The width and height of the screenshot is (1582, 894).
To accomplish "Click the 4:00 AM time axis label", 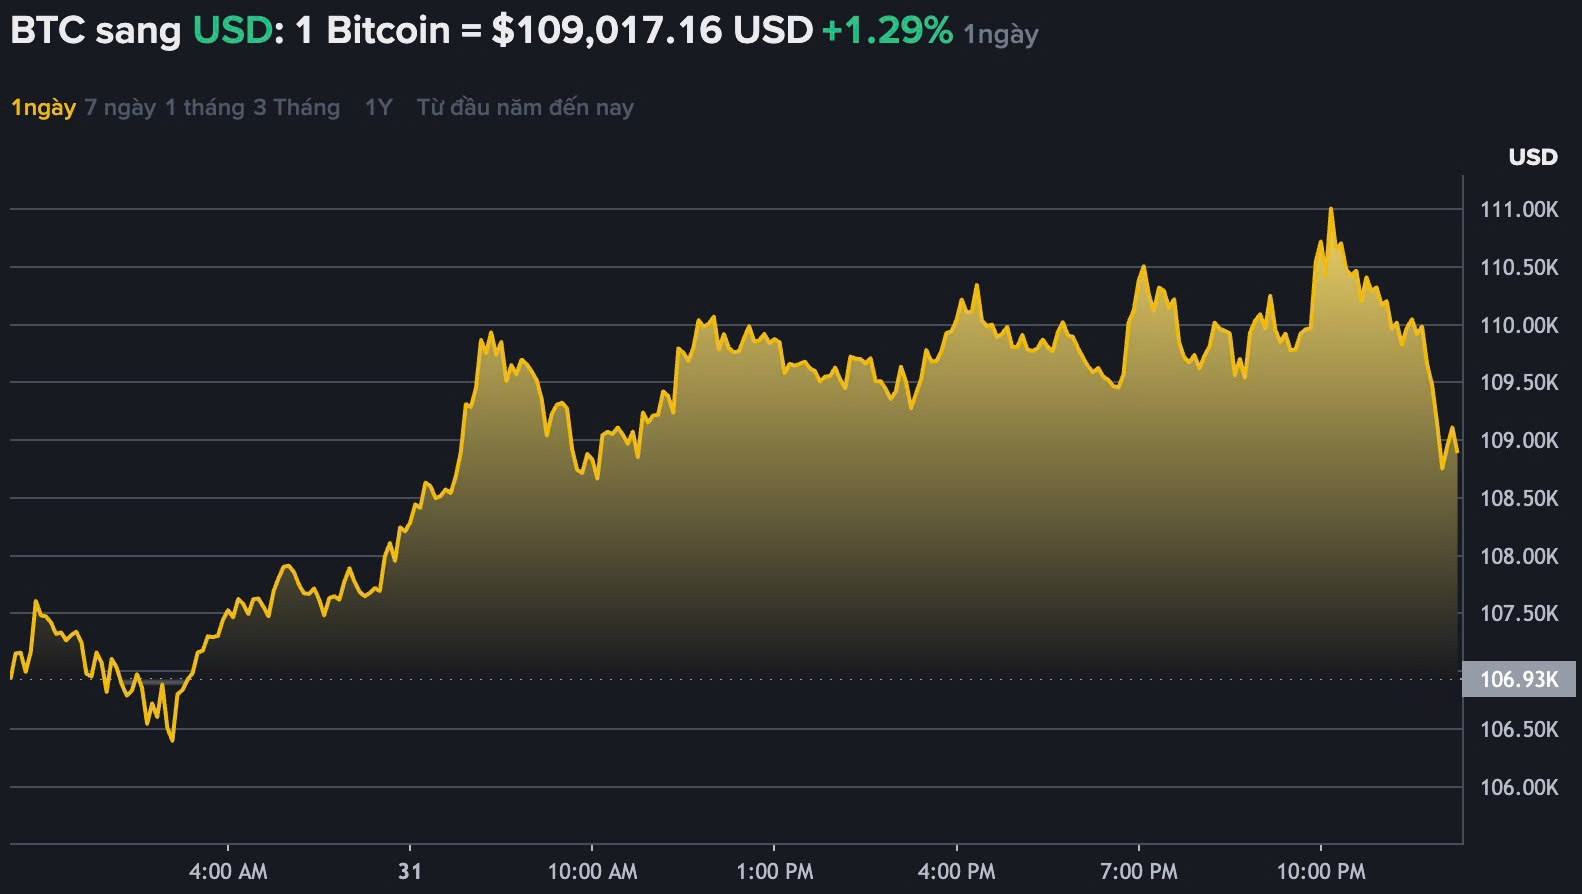I will click(x=228, y=871).
